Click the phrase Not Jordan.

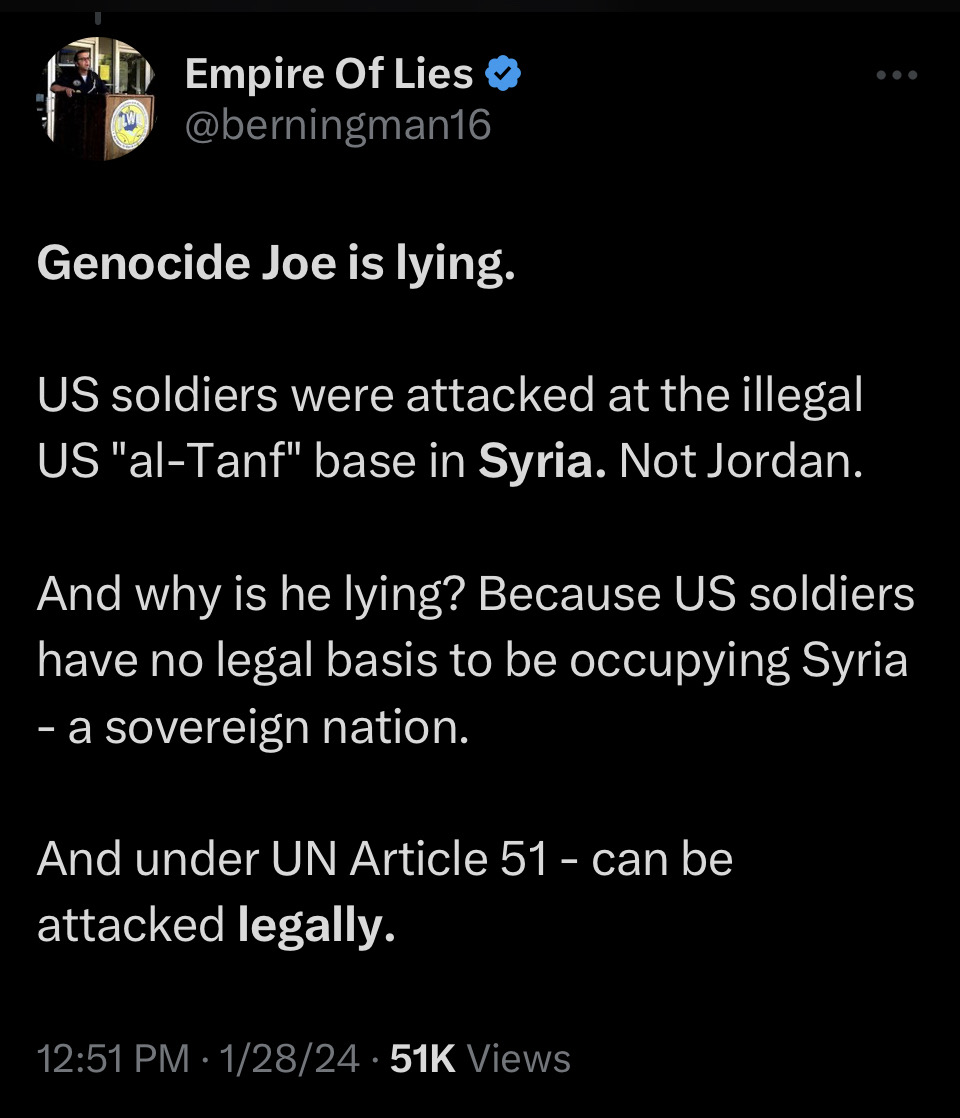(741, 461)
